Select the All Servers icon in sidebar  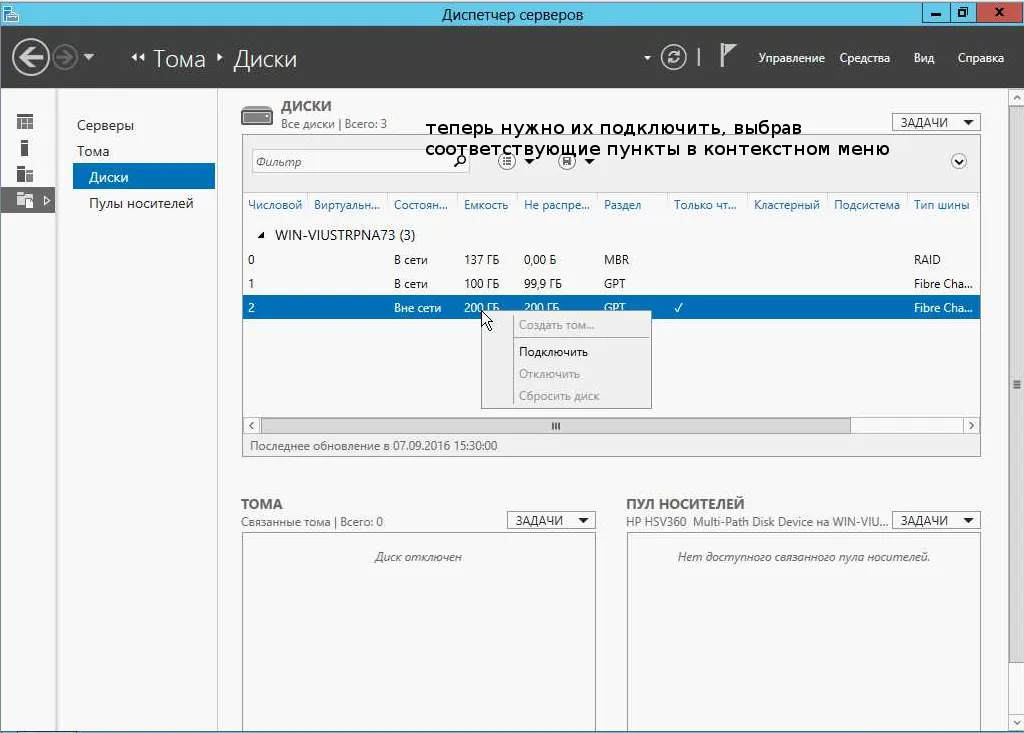(25, 174)
